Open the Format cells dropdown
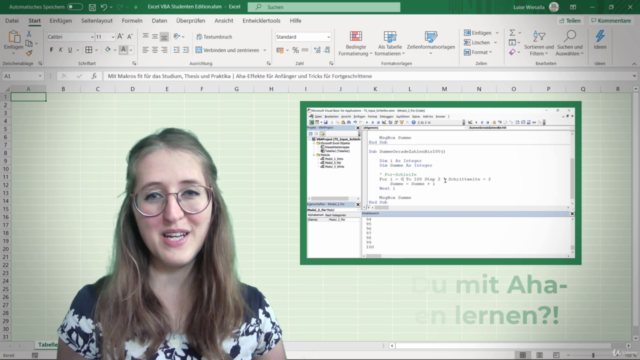 click(478, 52)
